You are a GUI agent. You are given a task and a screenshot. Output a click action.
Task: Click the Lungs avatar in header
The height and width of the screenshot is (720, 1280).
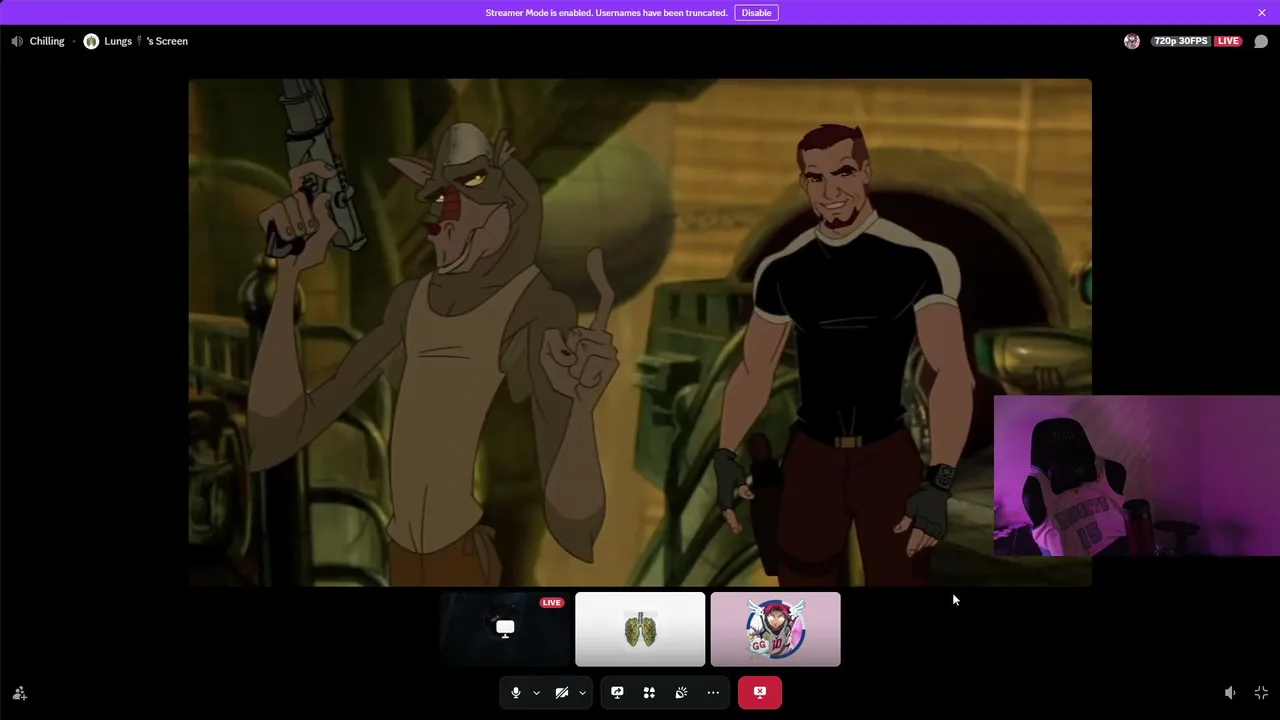[91, 41]
